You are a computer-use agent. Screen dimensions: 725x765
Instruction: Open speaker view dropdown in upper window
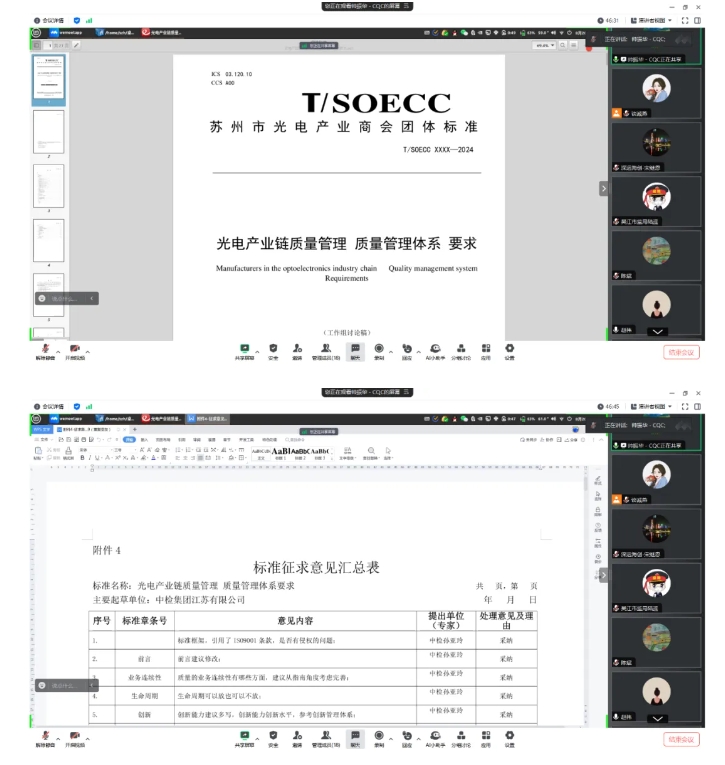point(651,20)
